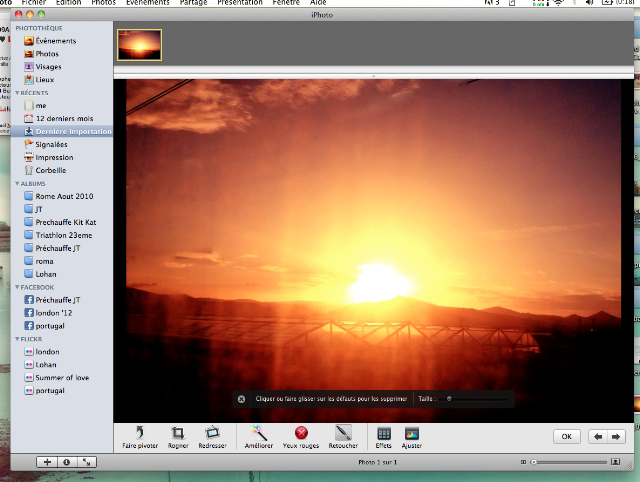Go to next photo with right arrow
The height and width of the screenshot is (482, 640).
[x=616, y=437]
